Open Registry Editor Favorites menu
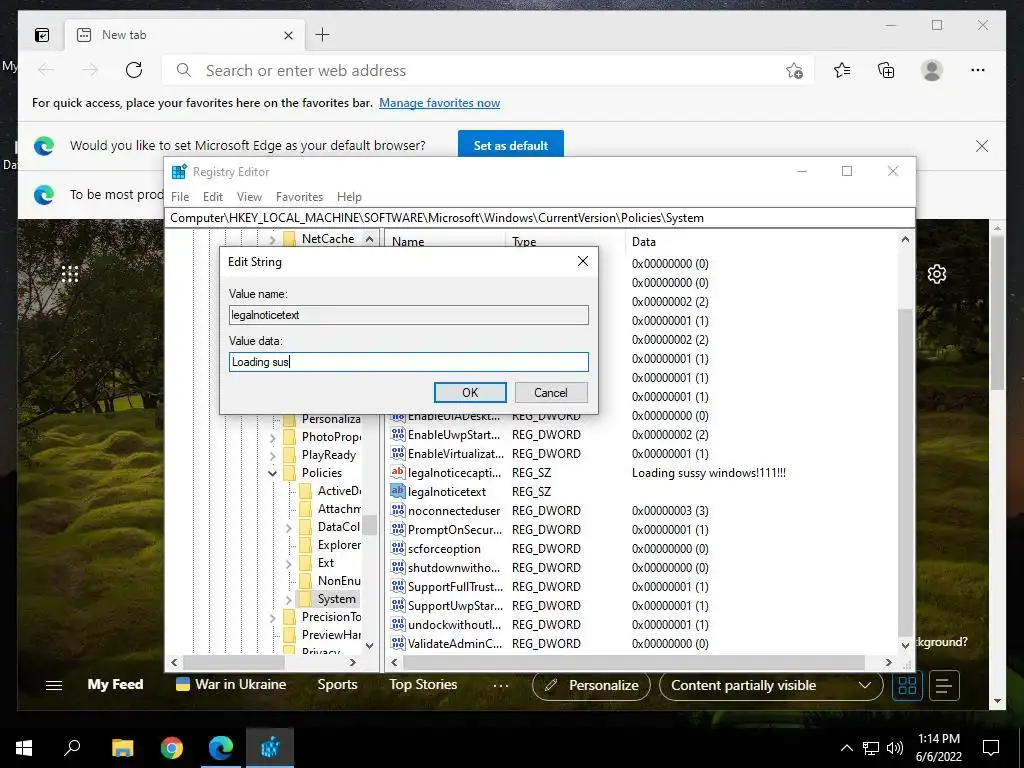This screenshot has height=768, width=1024. pyautogui.click(x=299, y=197)
